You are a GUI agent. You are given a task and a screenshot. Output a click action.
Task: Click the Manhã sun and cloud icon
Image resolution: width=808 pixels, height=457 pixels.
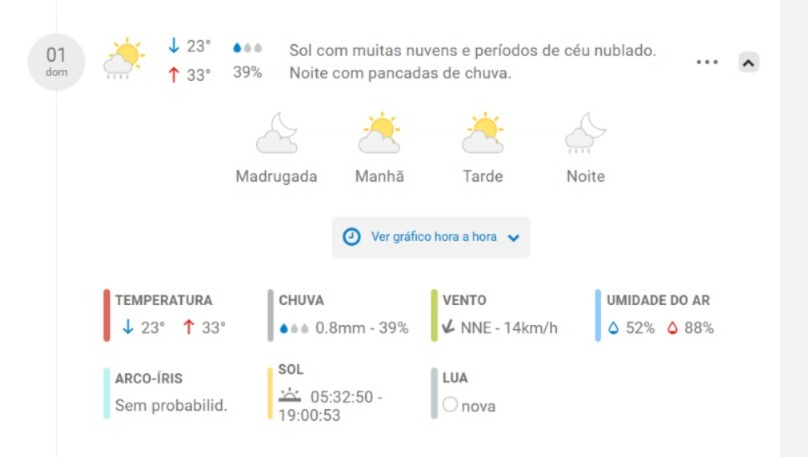click(380, 133)
